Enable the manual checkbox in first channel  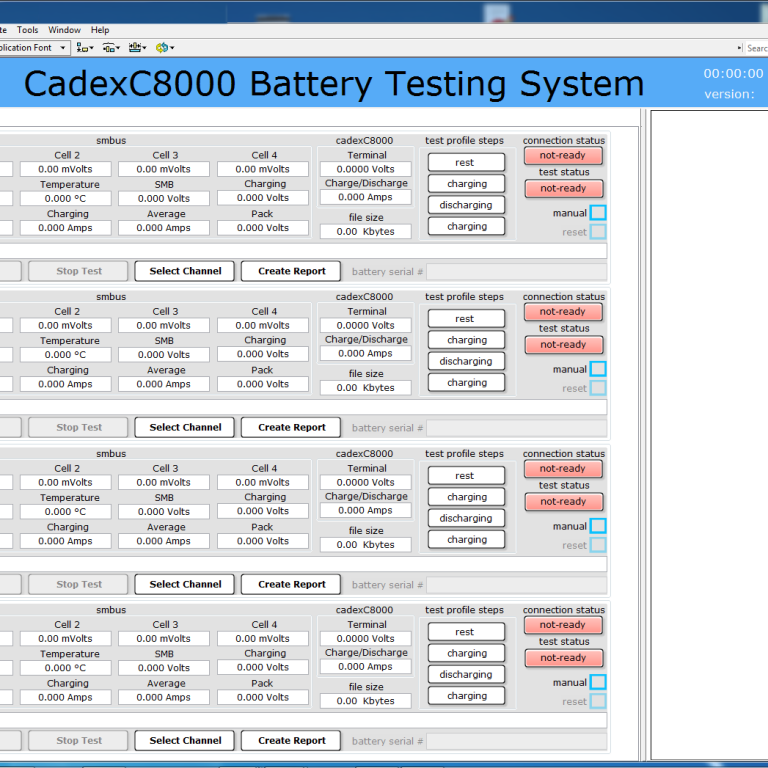point(598,213)
